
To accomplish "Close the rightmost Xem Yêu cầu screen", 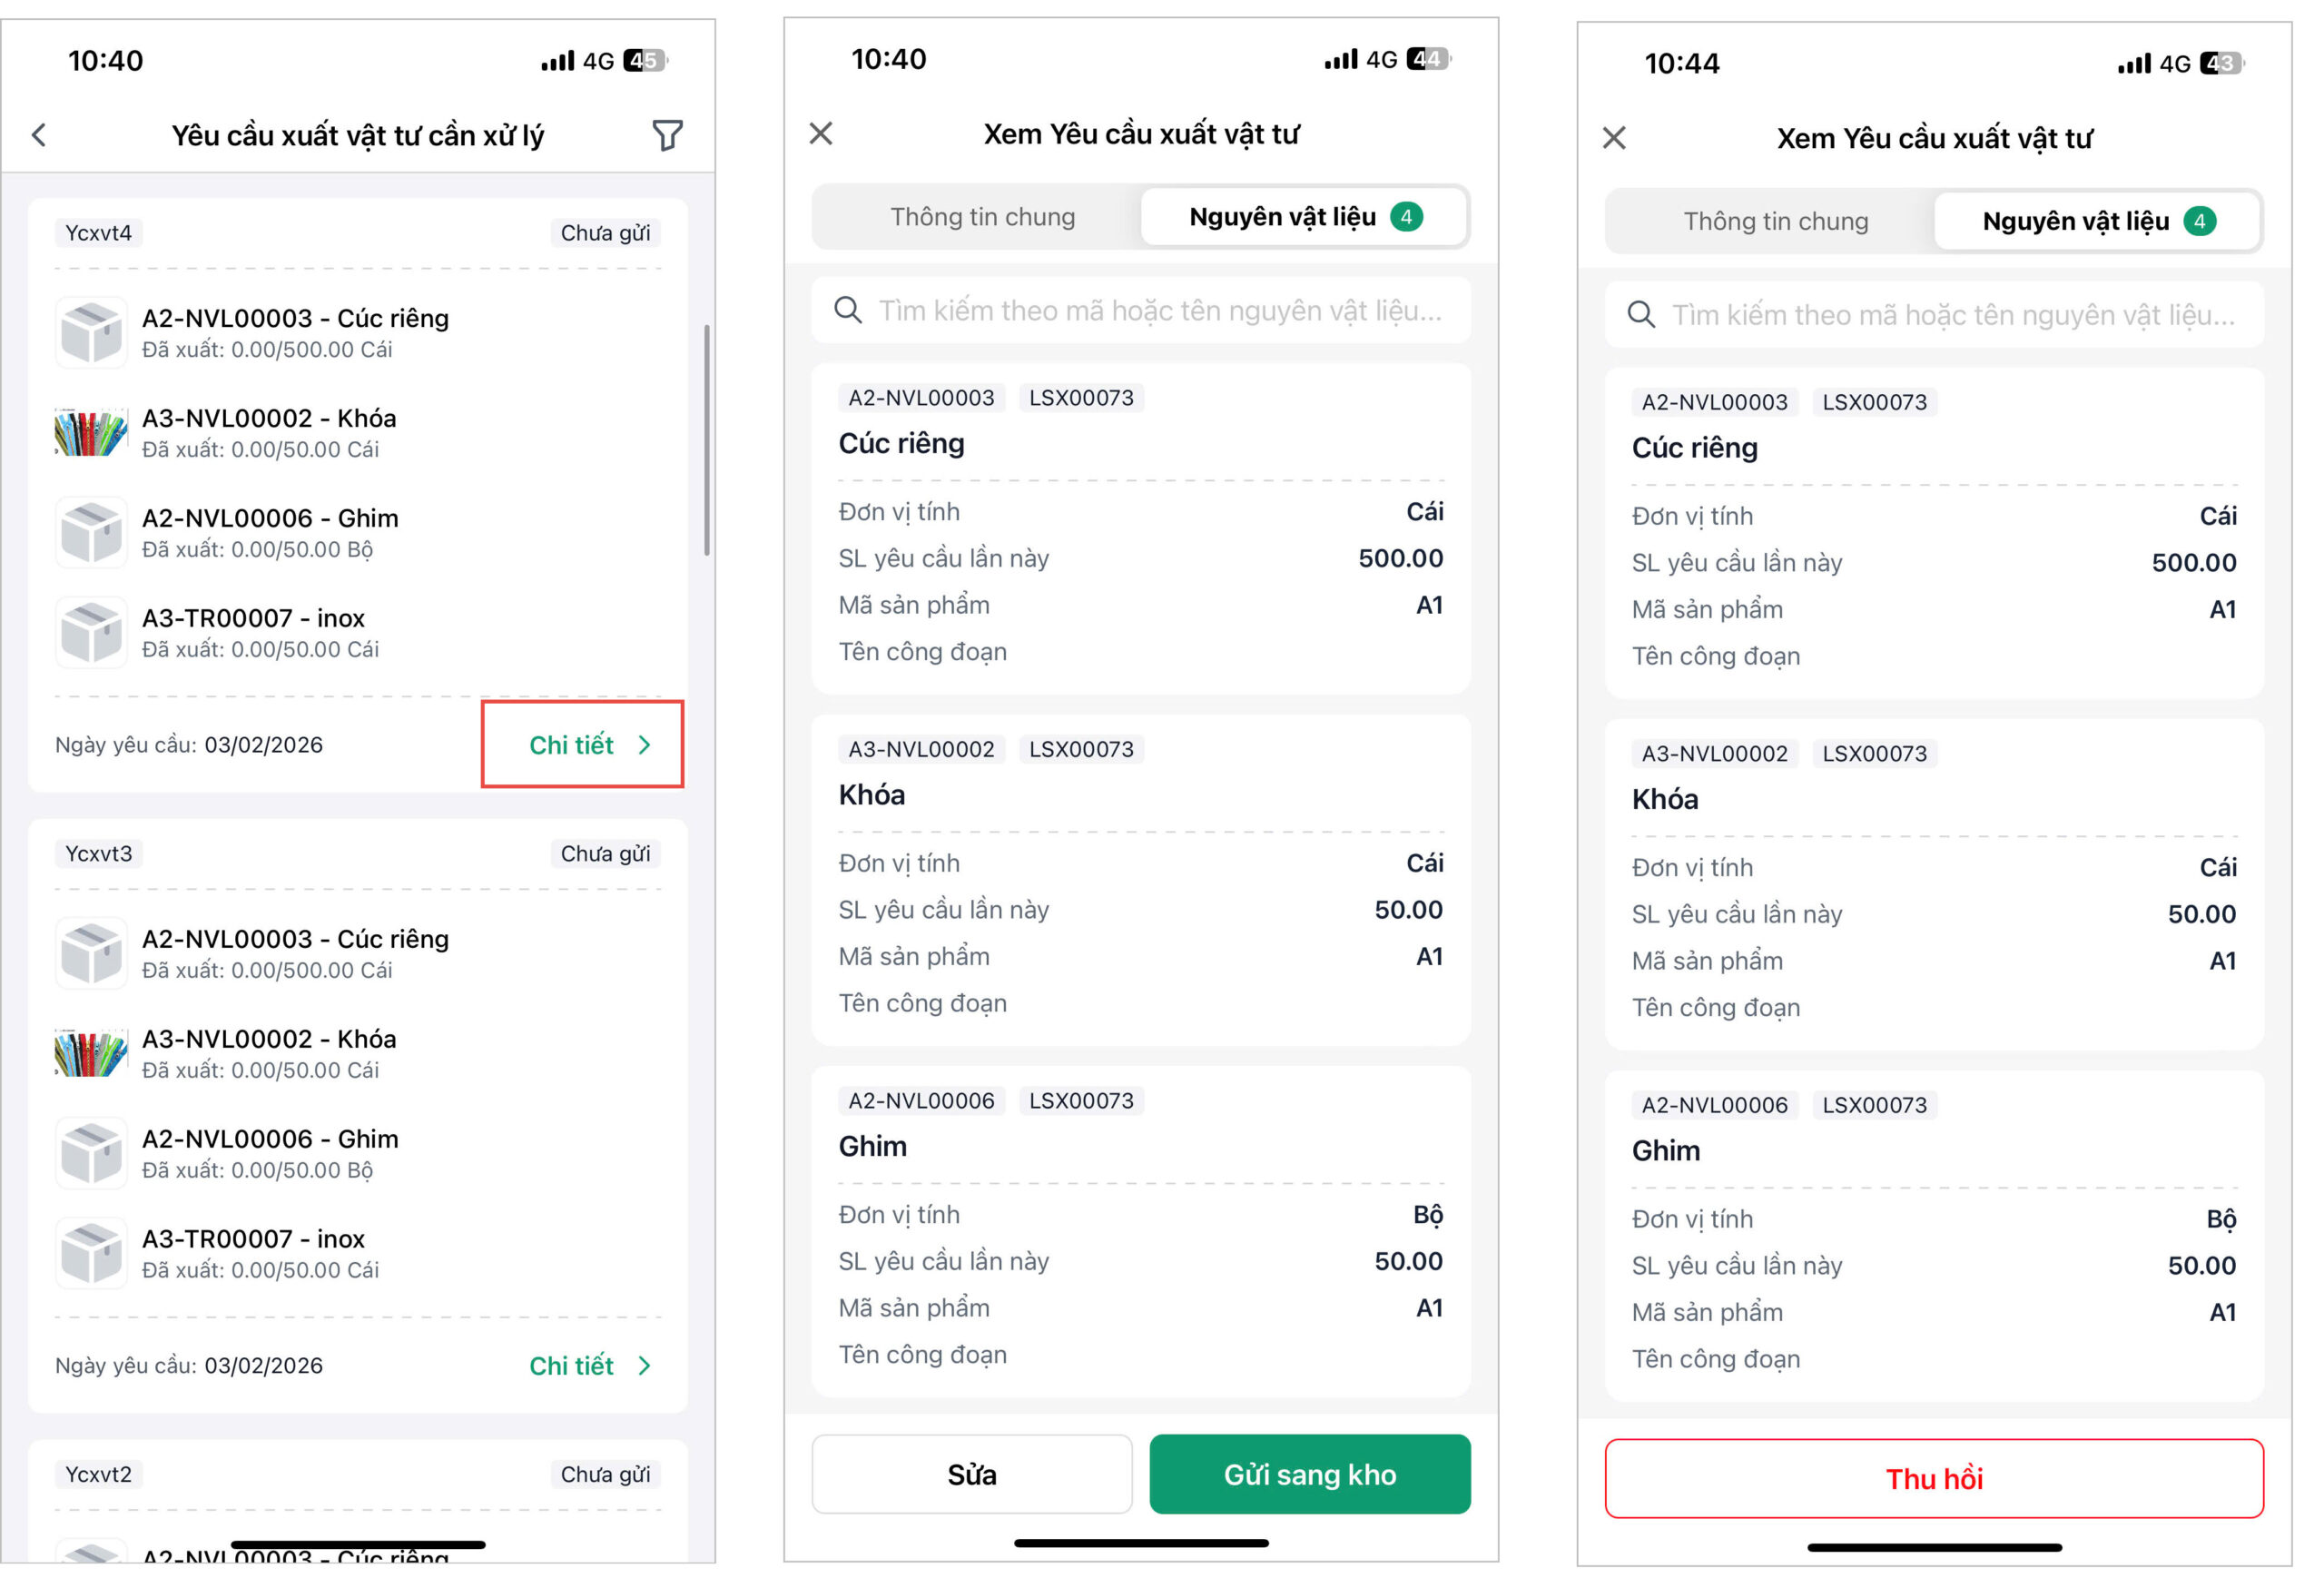I will pos(1614,138).
